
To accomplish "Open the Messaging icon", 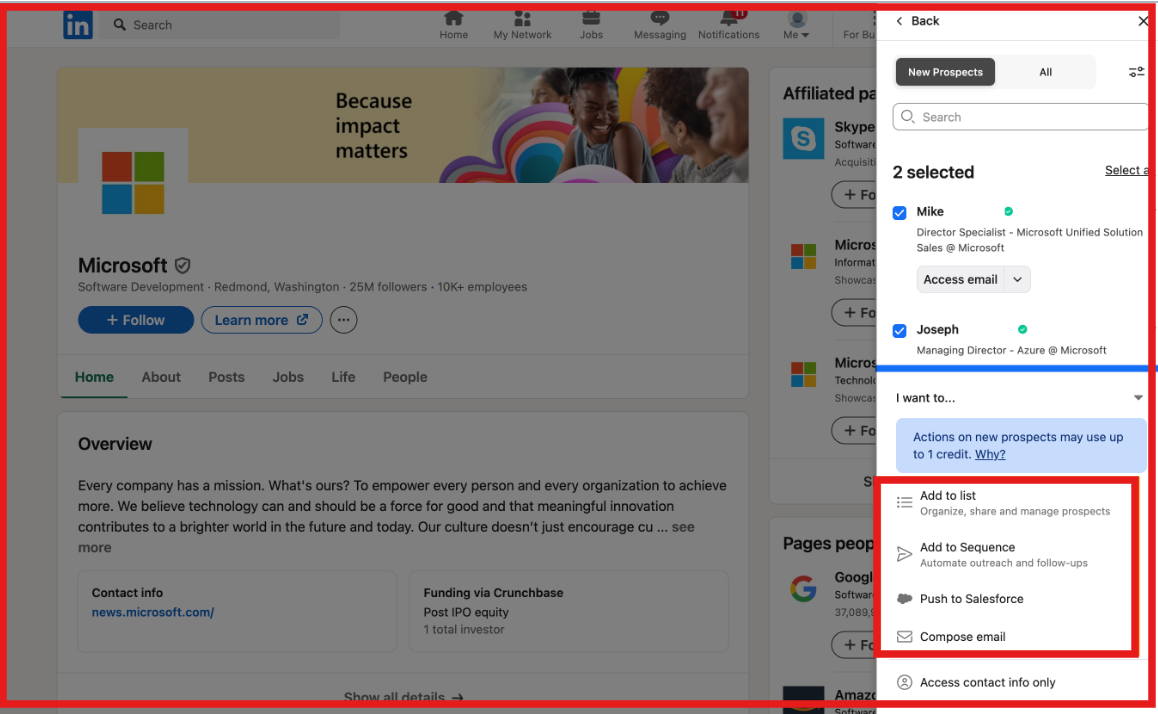I will pyautogui.click(x=659, y=20).
